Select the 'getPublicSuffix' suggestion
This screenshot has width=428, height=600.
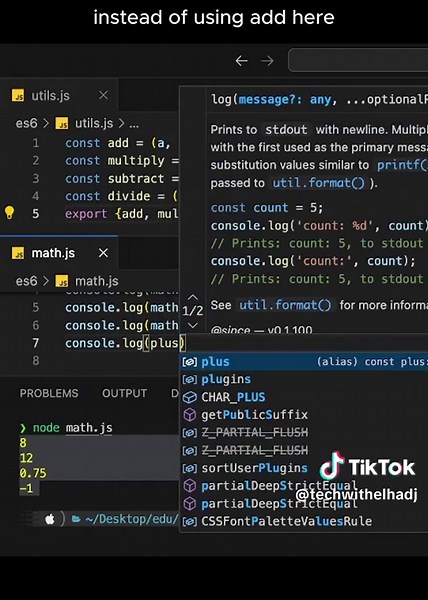(304, 415)
